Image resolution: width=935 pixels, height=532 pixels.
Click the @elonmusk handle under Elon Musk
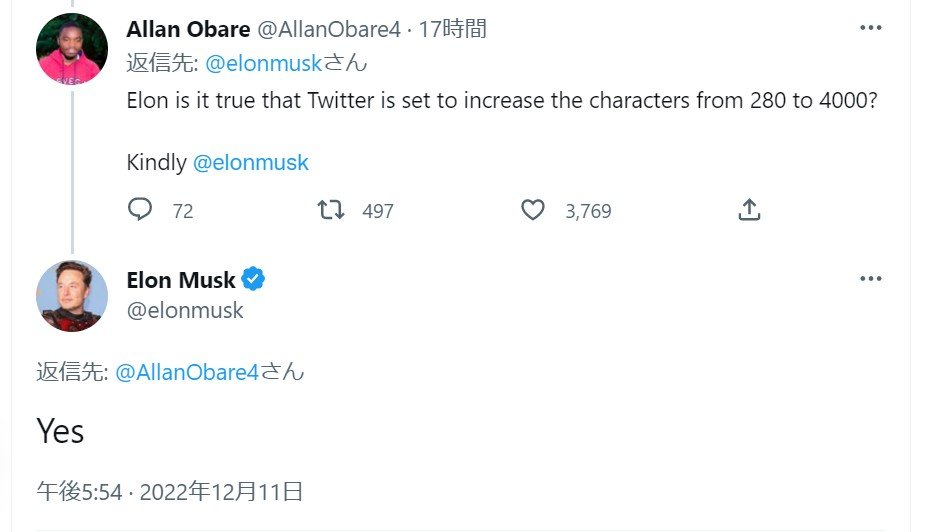[185, 311]
